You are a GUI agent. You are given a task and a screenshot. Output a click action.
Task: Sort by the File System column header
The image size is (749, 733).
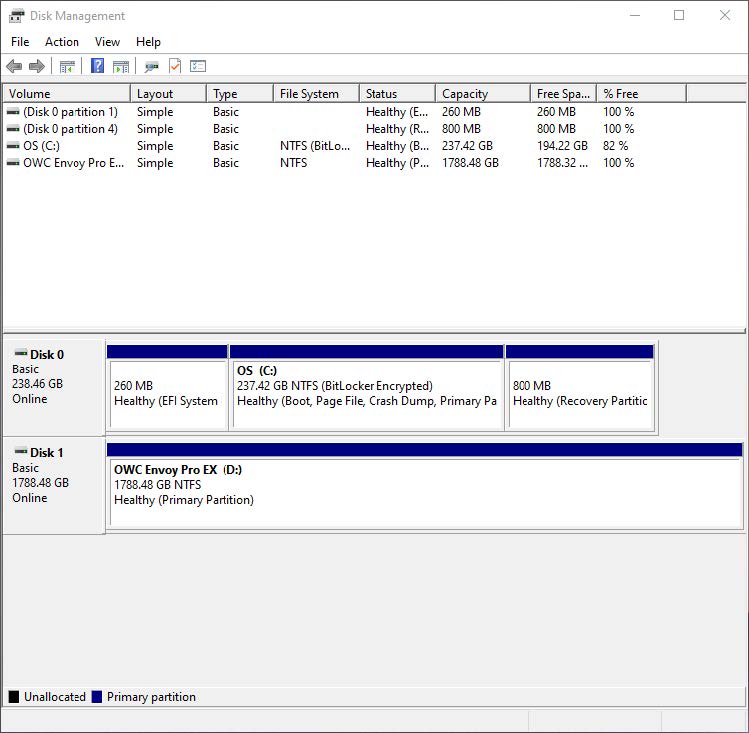pos(315,94)
